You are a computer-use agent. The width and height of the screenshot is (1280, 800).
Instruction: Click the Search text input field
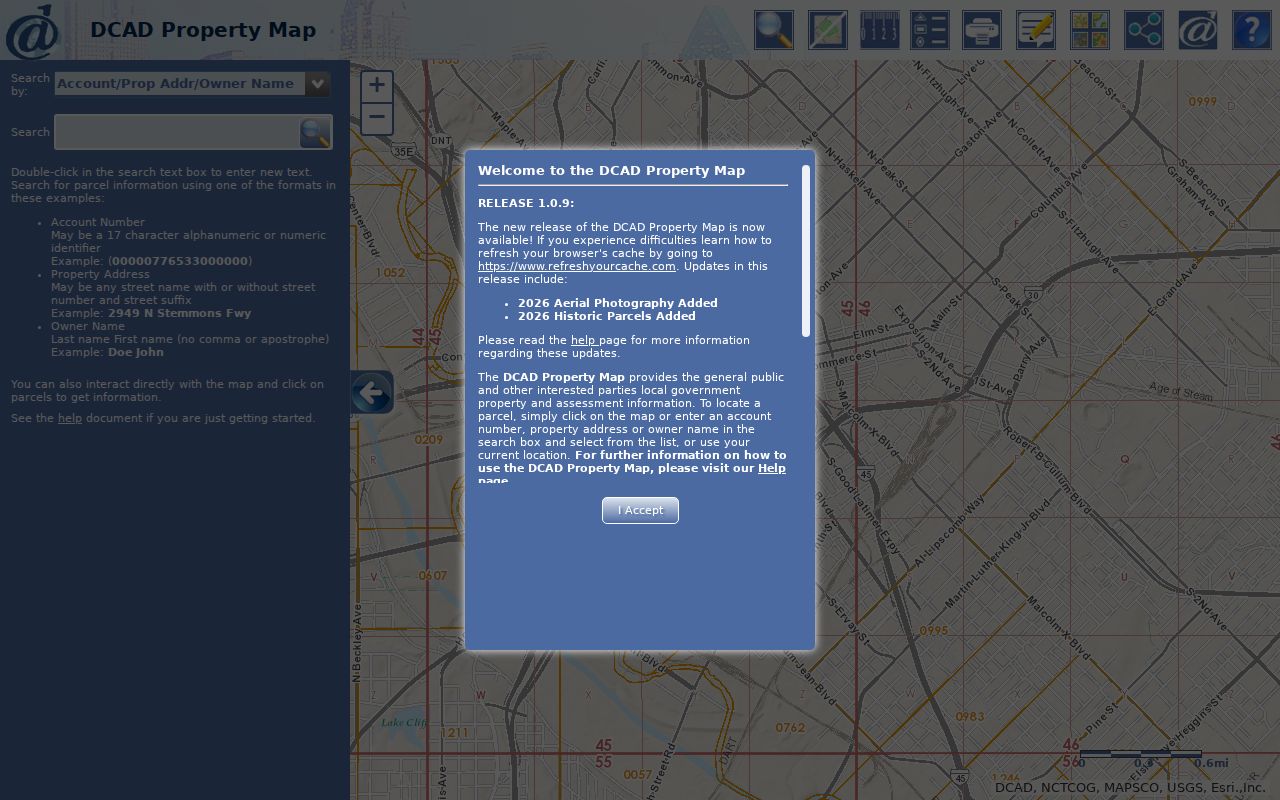point(177,132)
